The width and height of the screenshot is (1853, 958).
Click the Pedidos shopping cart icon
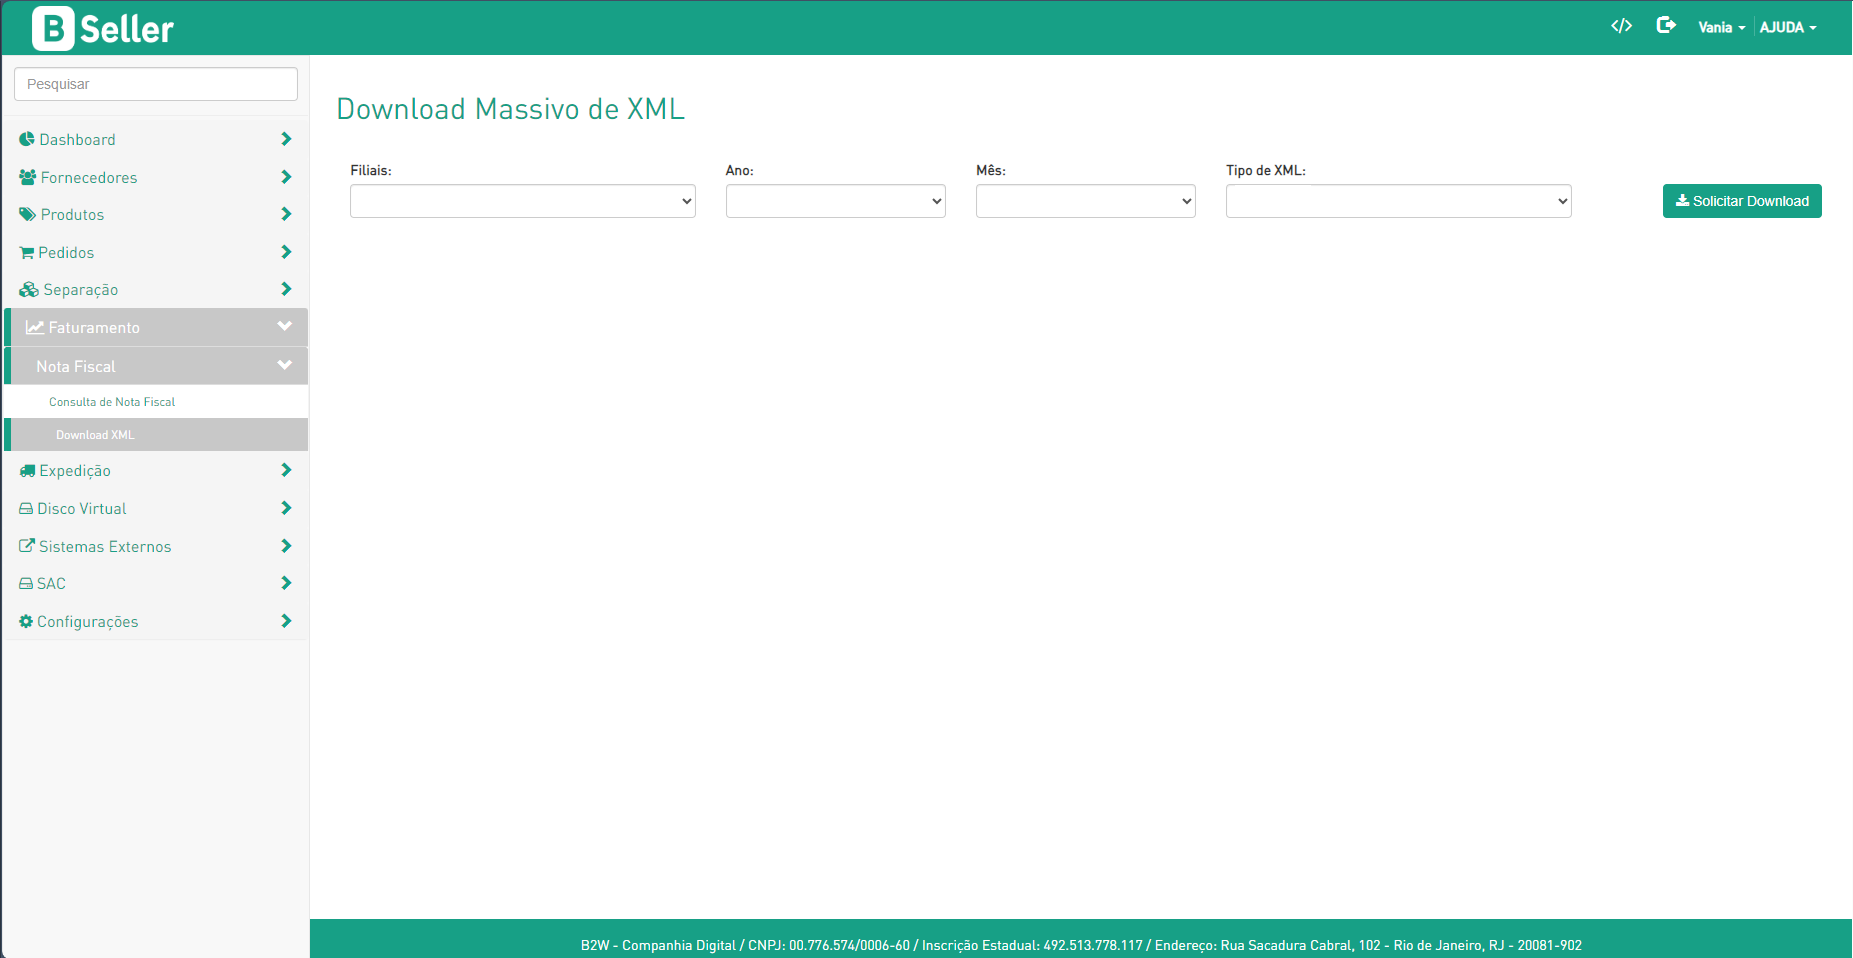27,253
